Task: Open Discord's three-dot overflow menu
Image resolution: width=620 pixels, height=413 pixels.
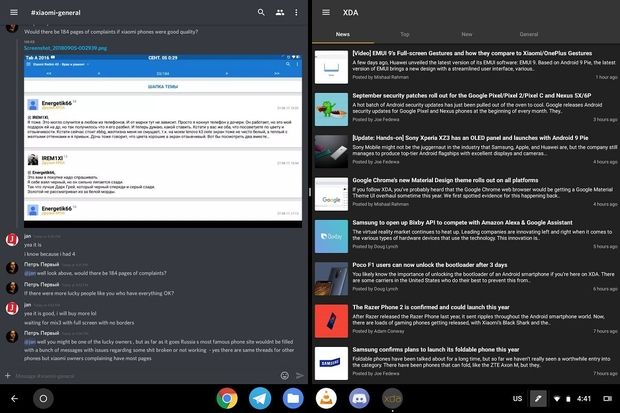Action: pyautogui.click(x=296, y=13)
